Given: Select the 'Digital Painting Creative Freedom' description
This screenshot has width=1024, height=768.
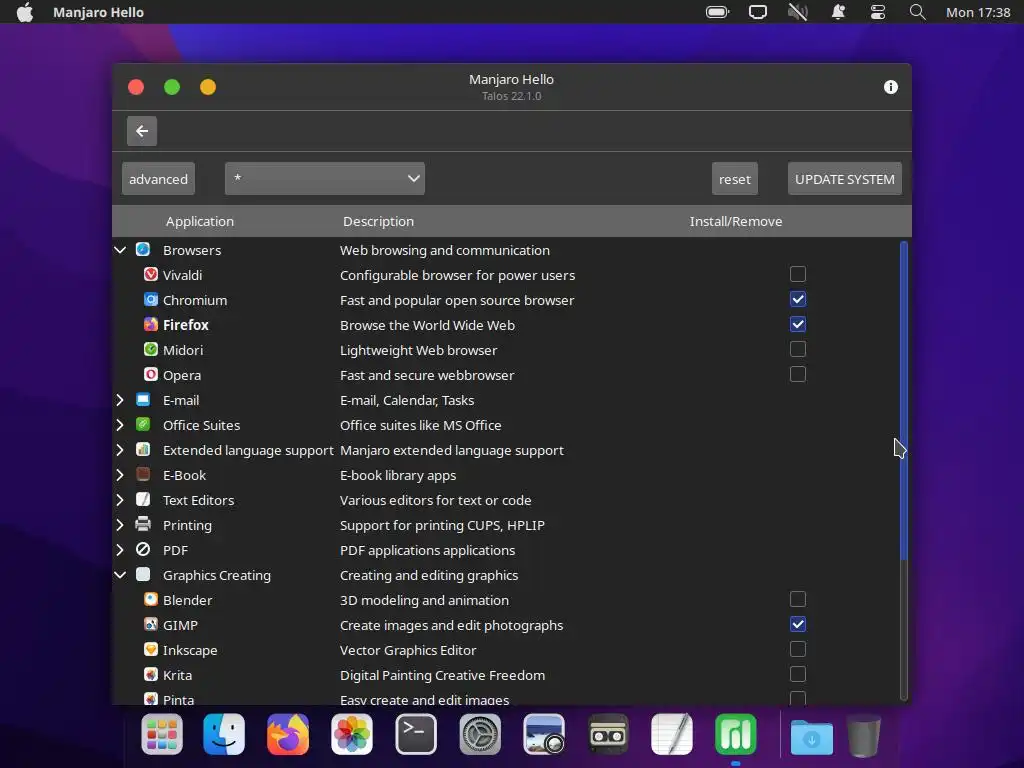Looking at the screenshot, I should [442, 675].
